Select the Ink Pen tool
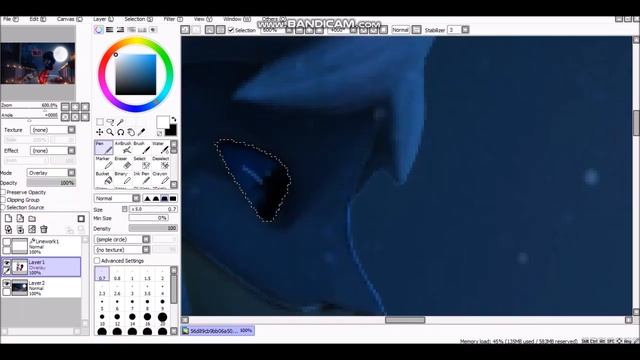Viewport: 640px width, 360px height. [x=142, y=178]
